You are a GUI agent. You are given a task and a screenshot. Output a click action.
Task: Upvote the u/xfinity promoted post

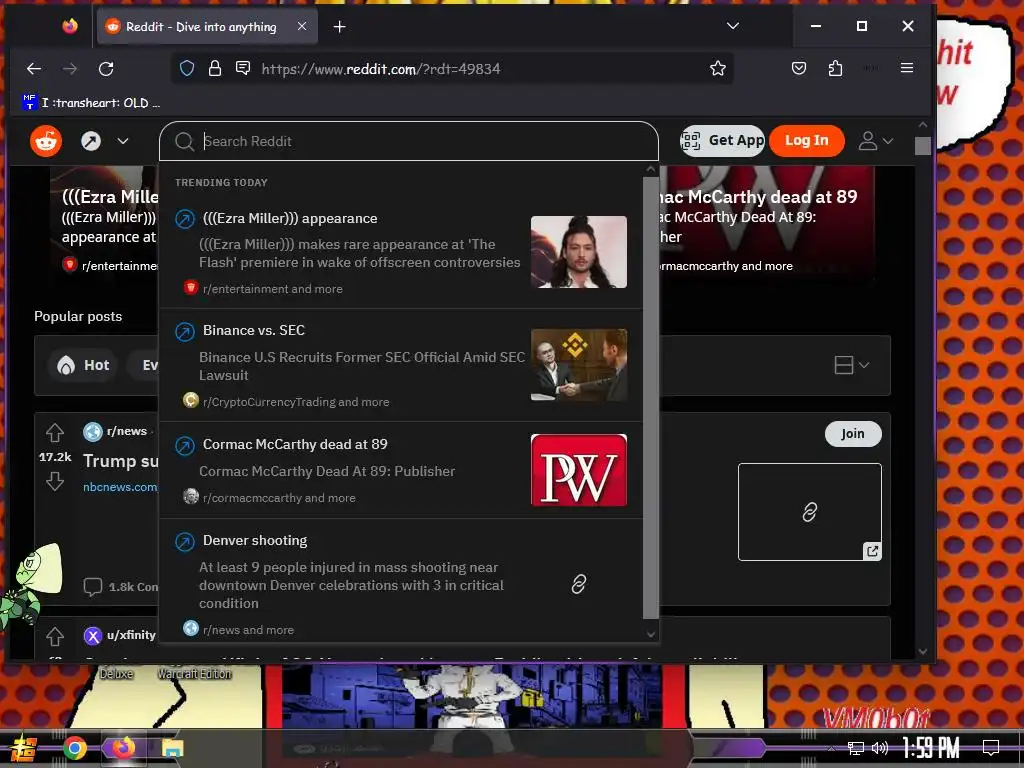[55, 636]
